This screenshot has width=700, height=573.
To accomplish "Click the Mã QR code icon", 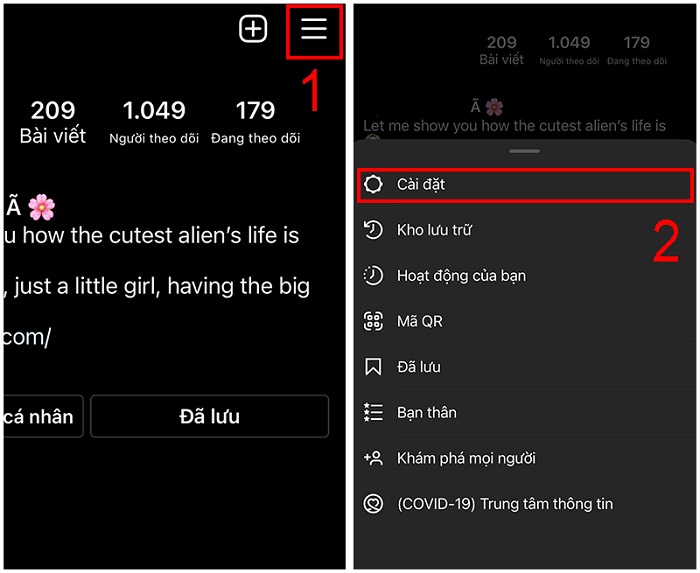I will (x=373, y=321).
